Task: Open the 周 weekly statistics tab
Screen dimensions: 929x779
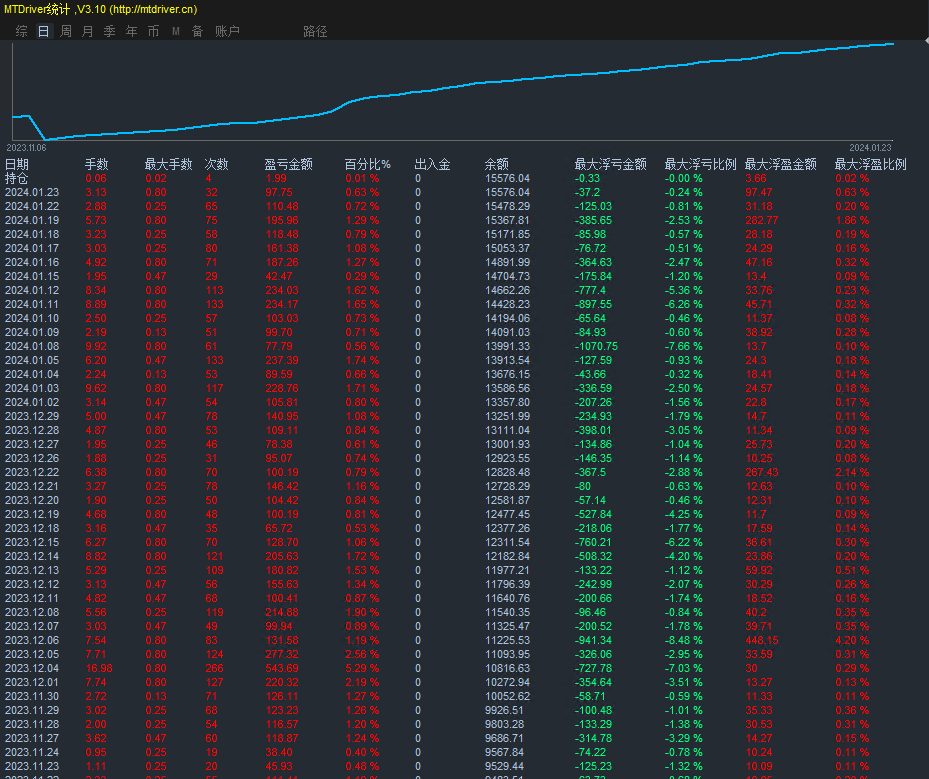Action: click(x=65, y=31)
